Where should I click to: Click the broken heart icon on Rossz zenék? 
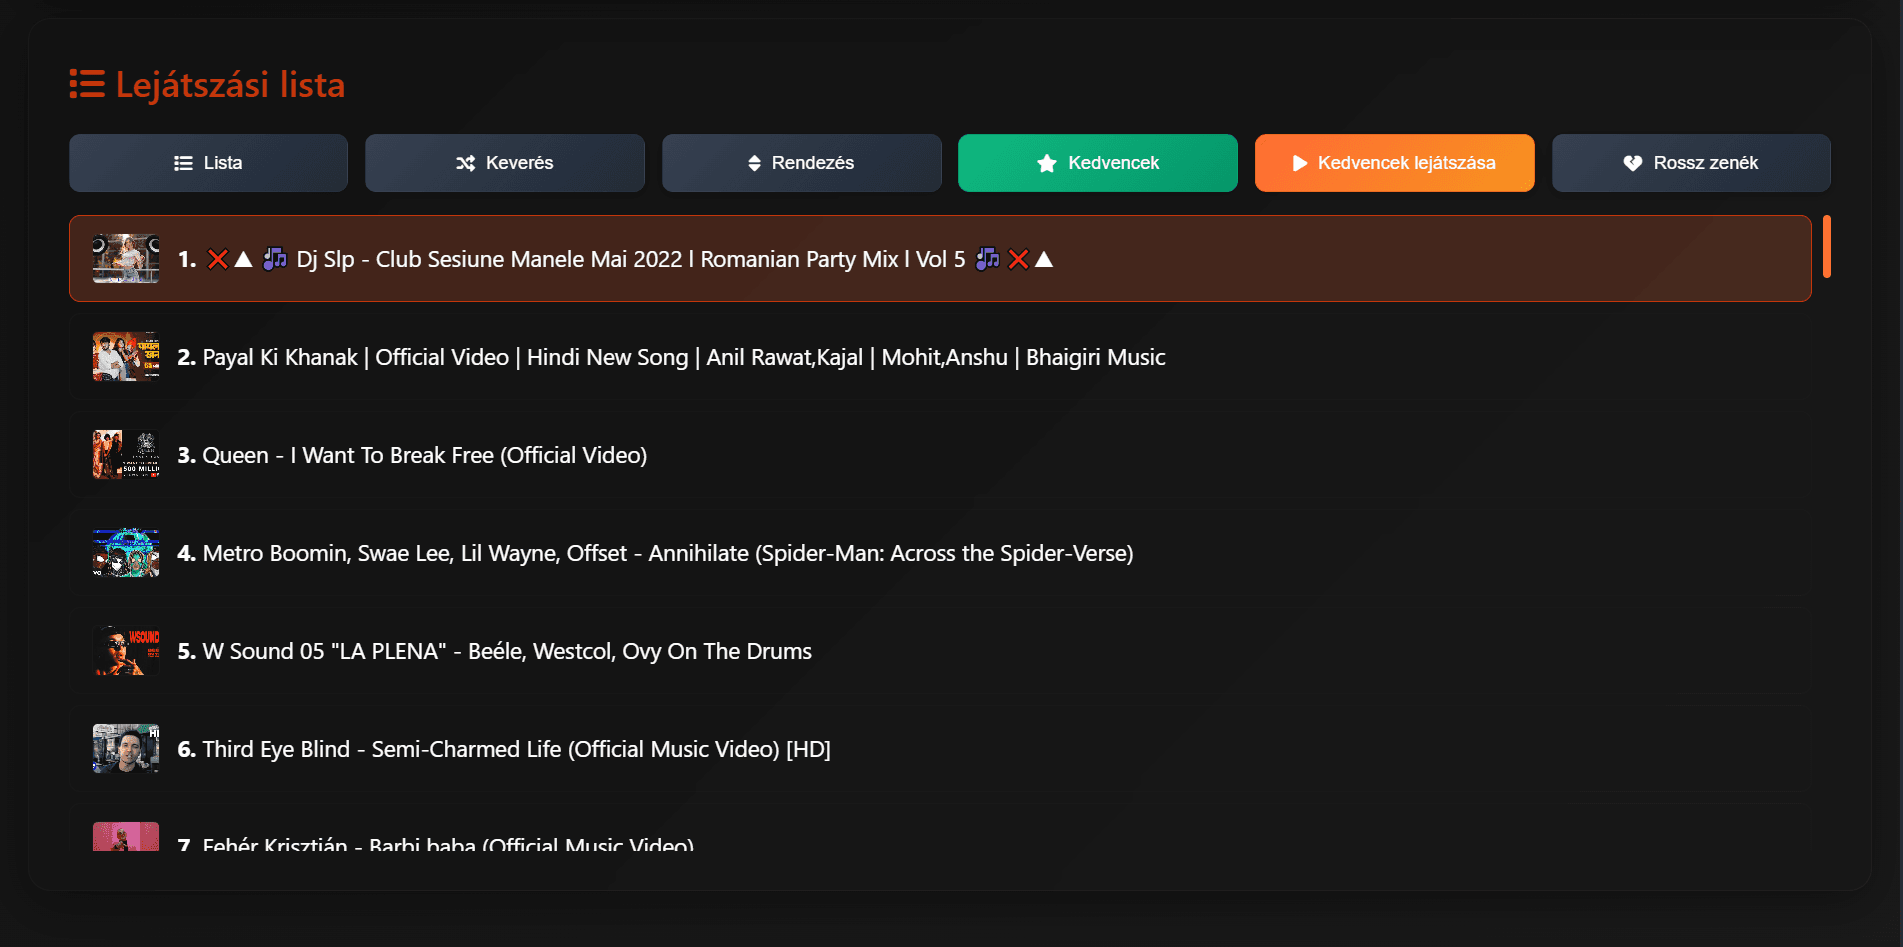pos(1632,163)
